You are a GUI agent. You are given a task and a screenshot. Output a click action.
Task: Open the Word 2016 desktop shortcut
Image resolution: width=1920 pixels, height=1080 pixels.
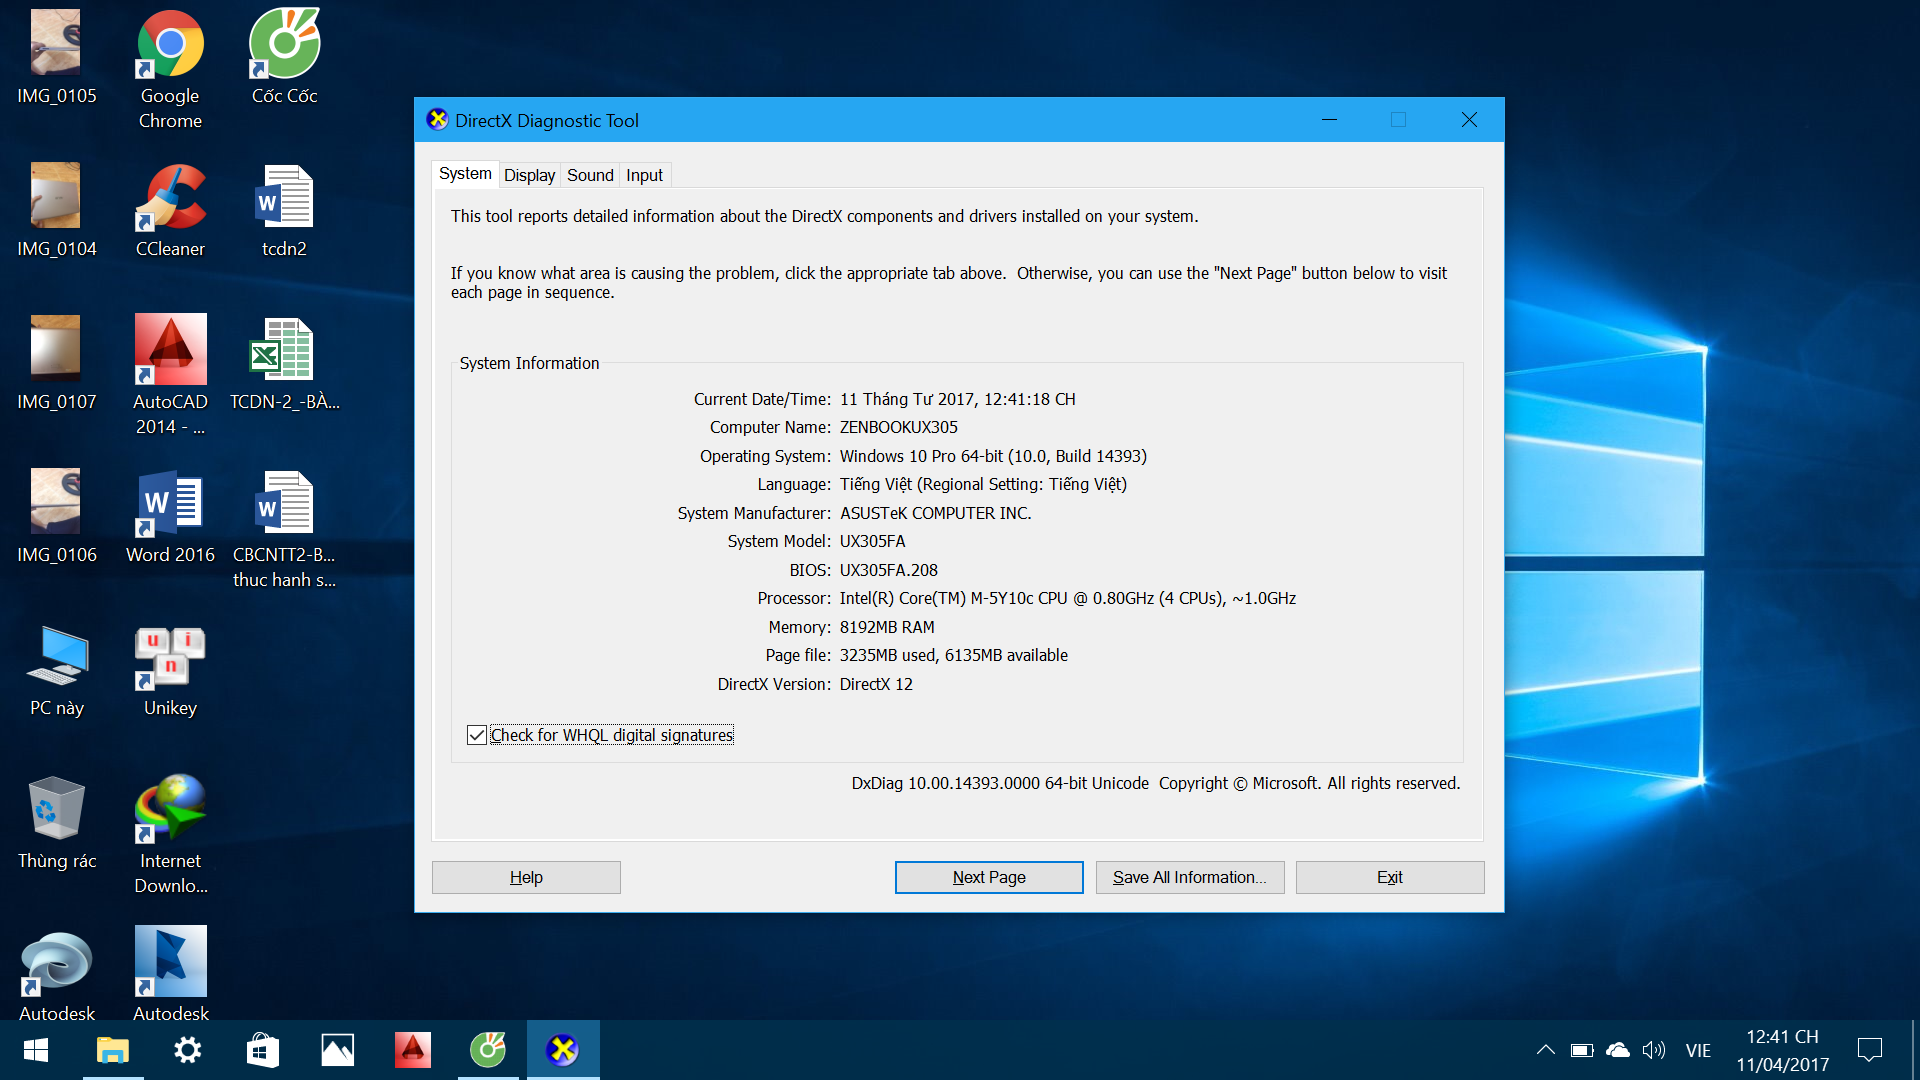[170, 517]
